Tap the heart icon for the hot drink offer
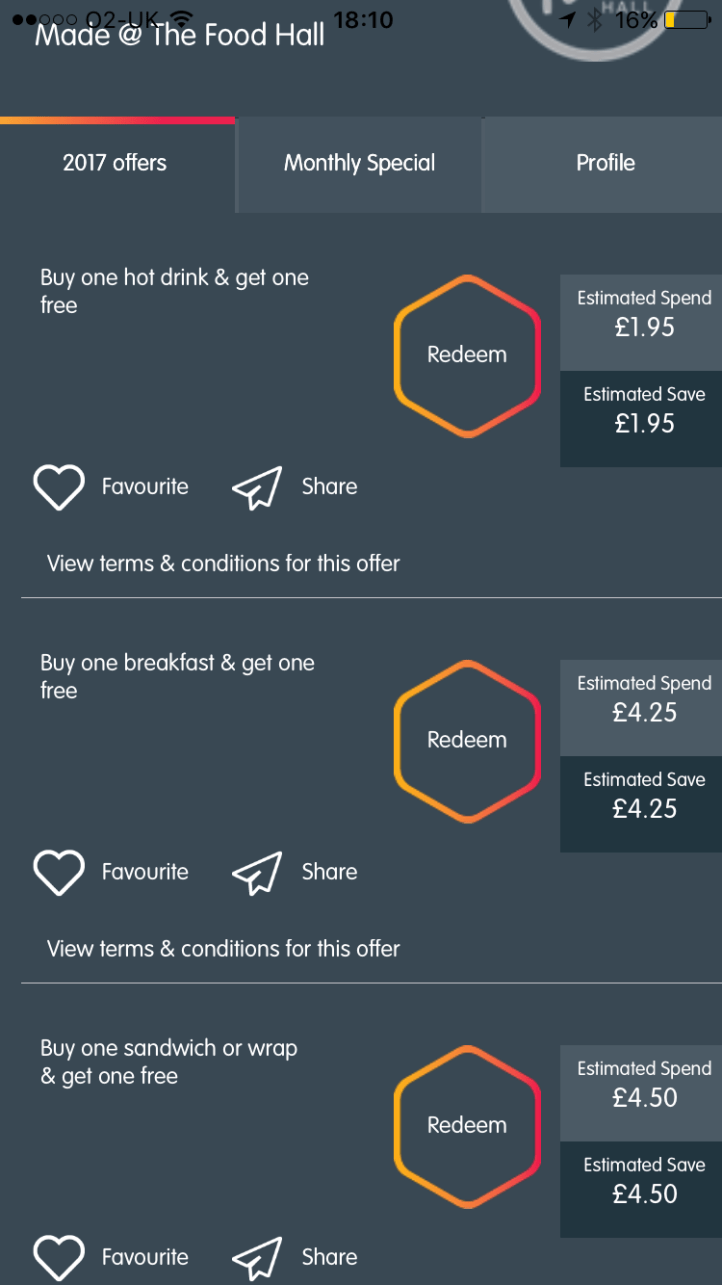 click(59, 487)
